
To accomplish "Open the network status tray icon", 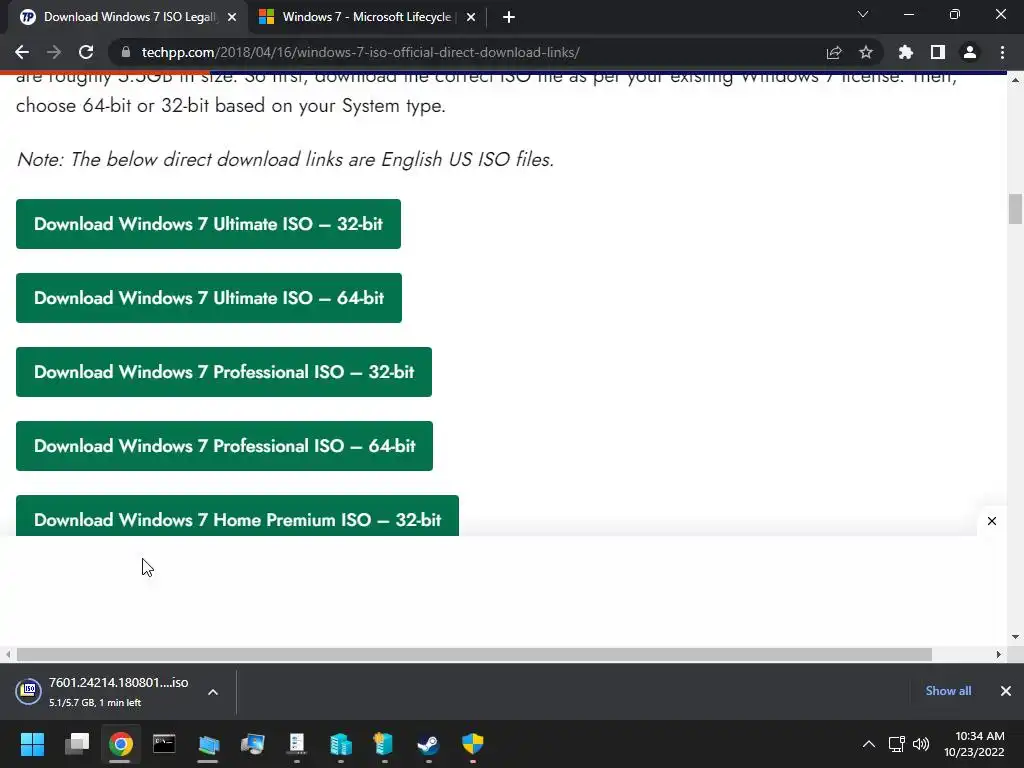I will point(897,744).
